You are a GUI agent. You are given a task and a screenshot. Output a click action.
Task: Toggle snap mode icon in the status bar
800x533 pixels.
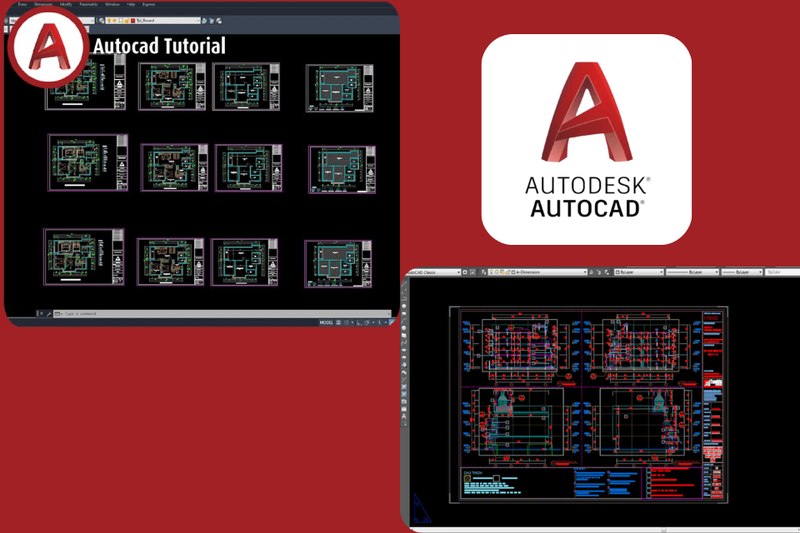coord(346,322)
